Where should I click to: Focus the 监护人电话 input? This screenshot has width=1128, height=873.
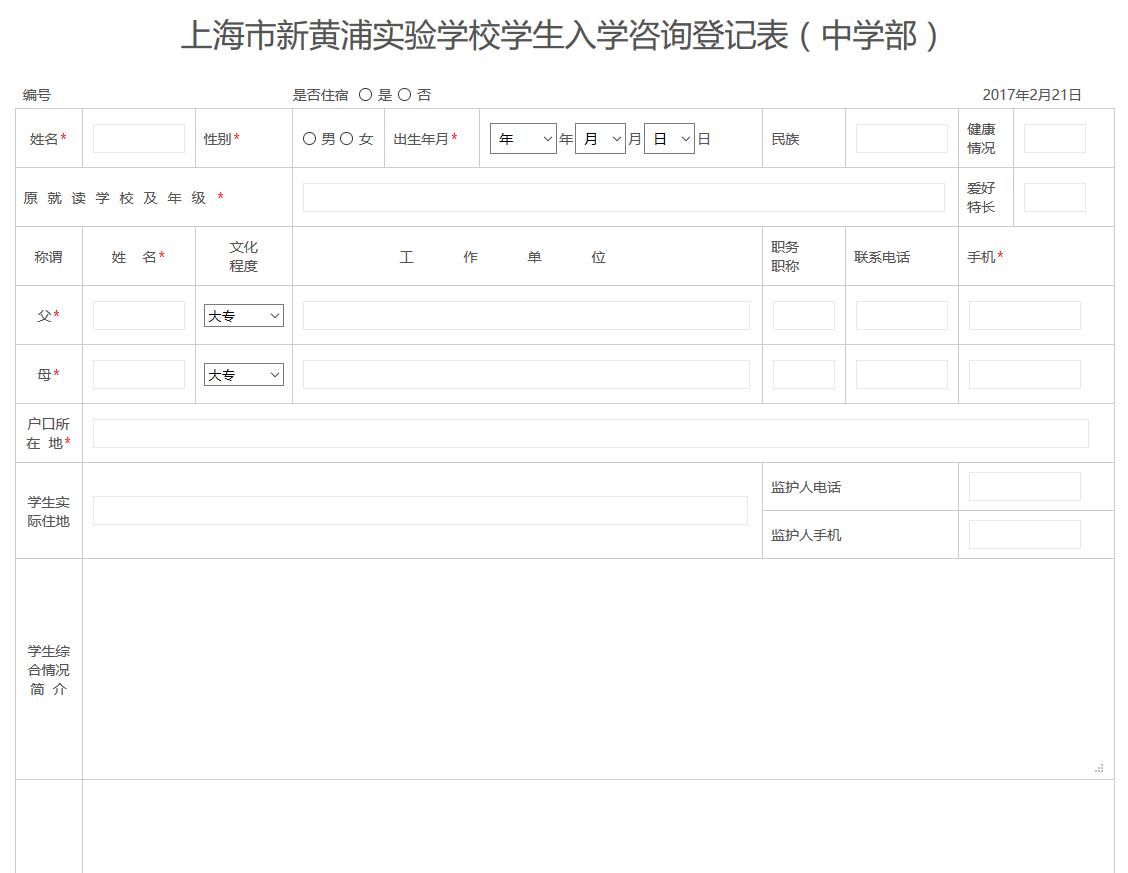click(x=1024, y=487)
